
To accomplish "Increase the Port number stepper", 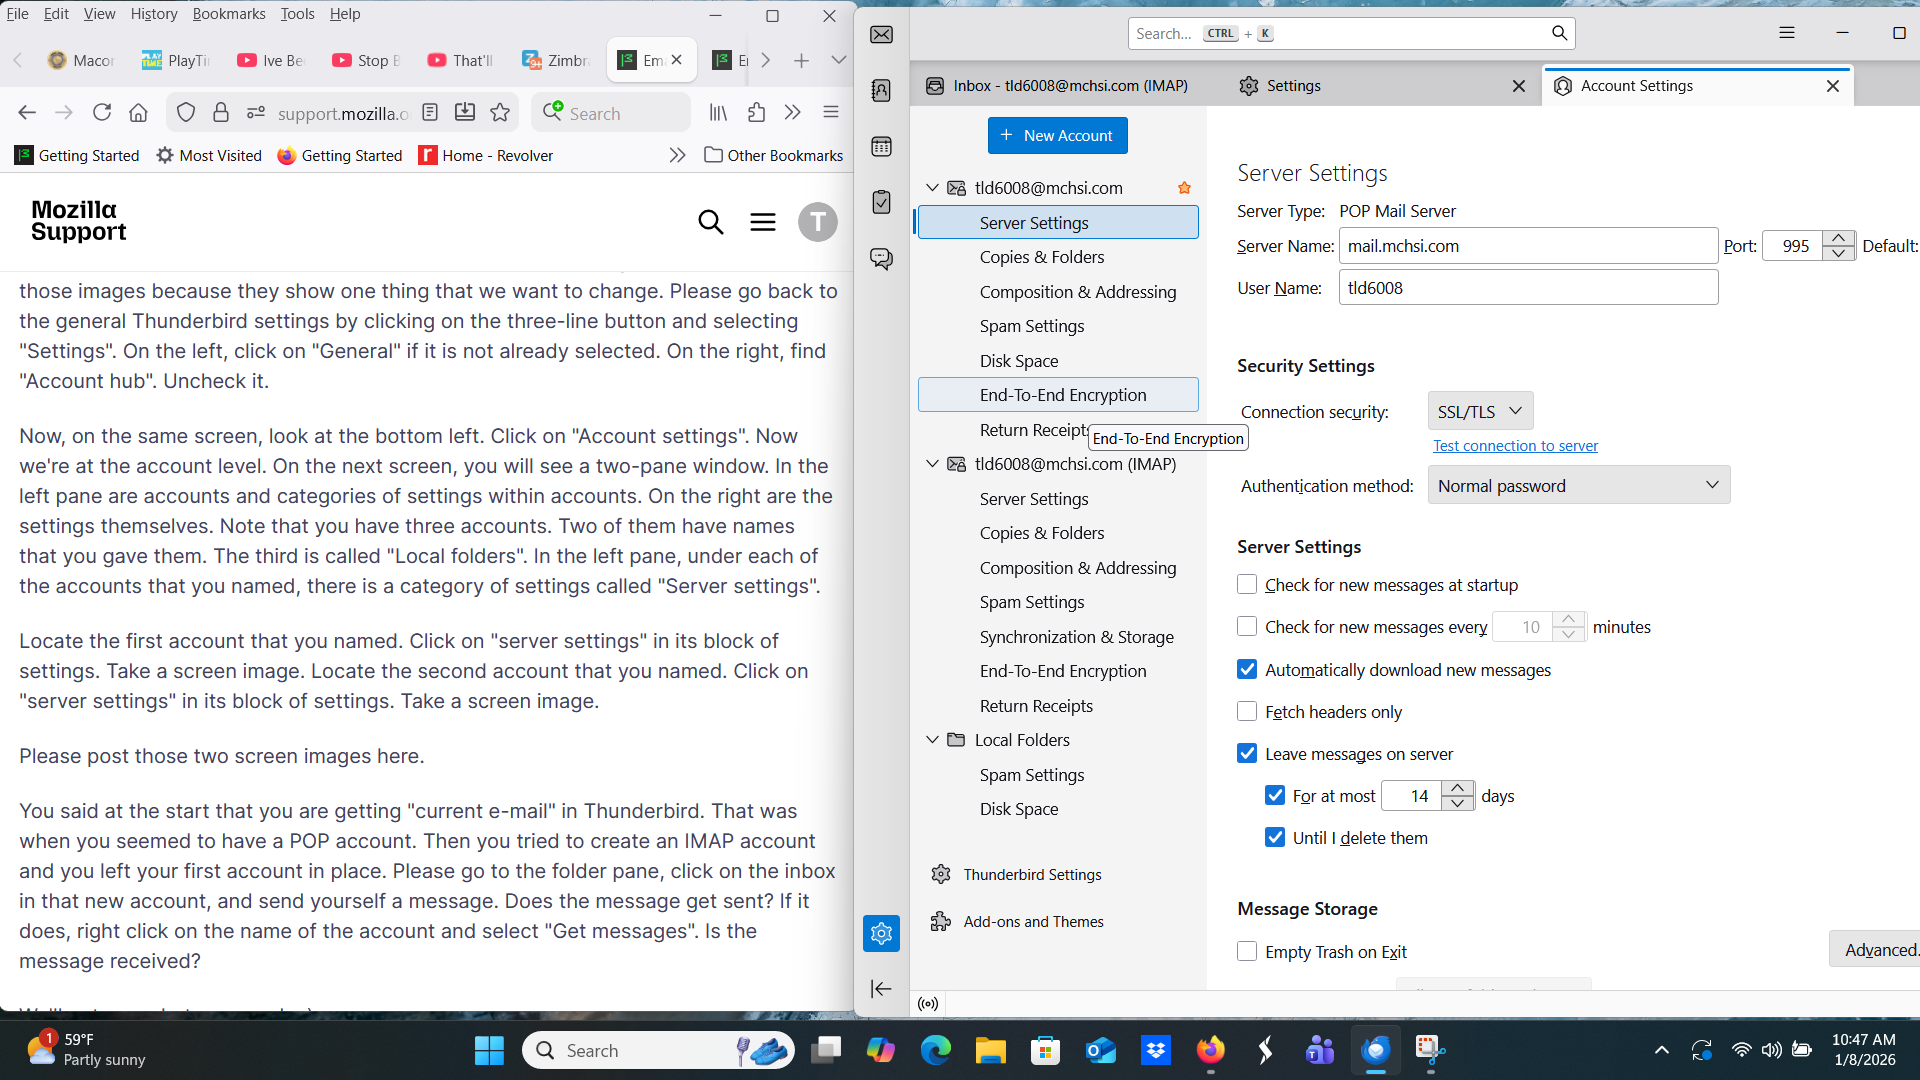I will (x=1839, y=238).
